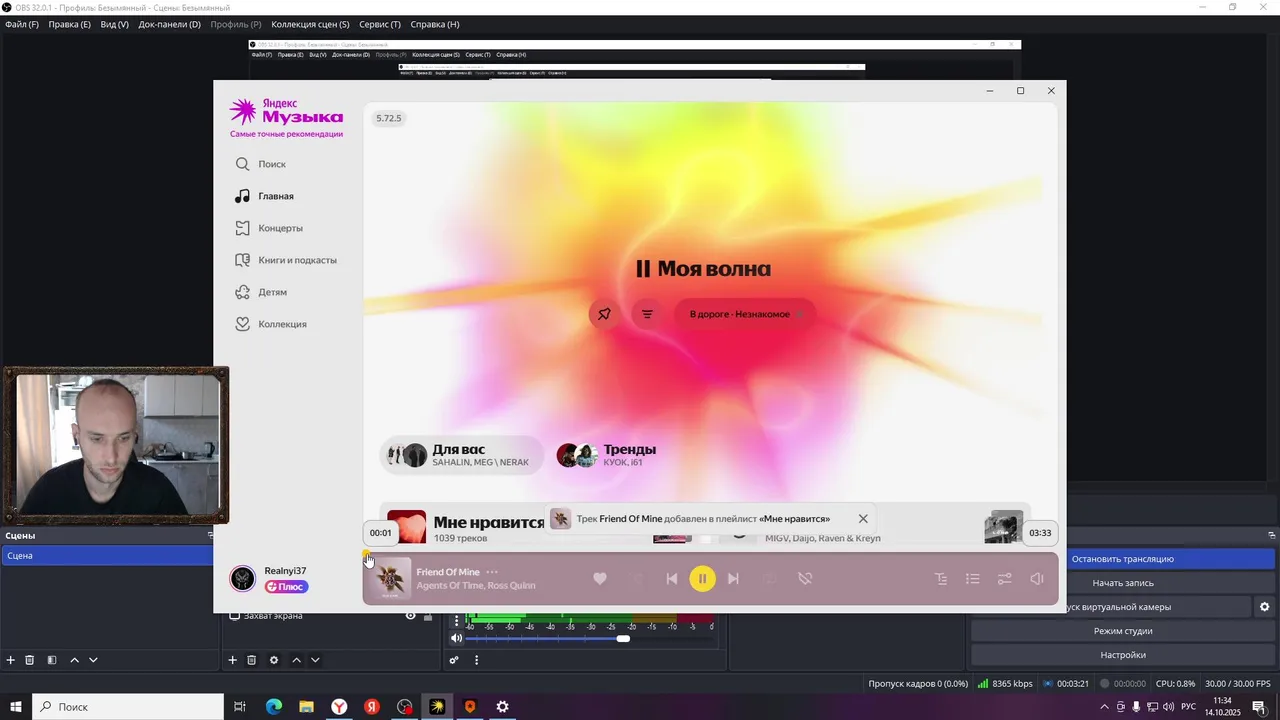Open OBS Сервис (T) menu

tap(380, 24)
